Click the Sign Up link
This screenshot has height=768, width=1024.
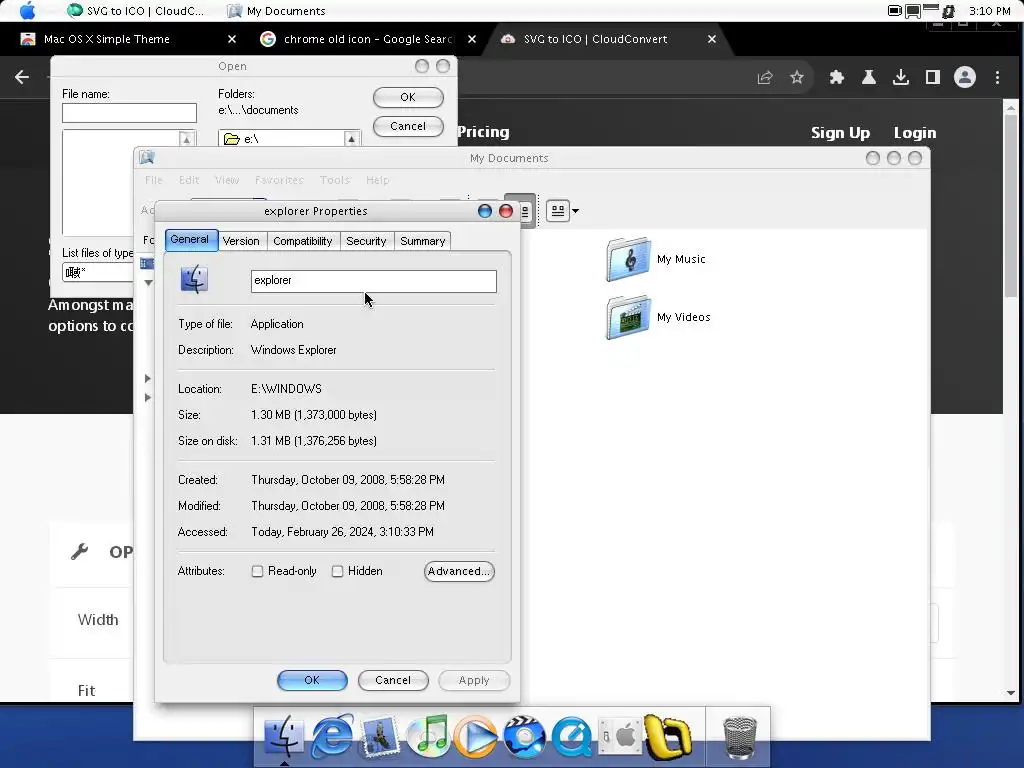click(x=840, y=133)
